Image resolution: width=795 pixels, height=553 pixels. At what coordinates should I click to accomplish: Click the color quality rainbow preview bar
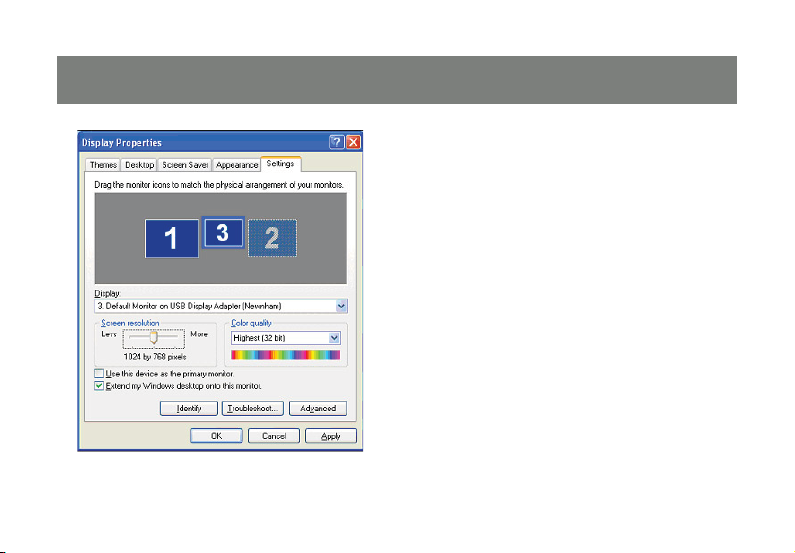point(285,355)
